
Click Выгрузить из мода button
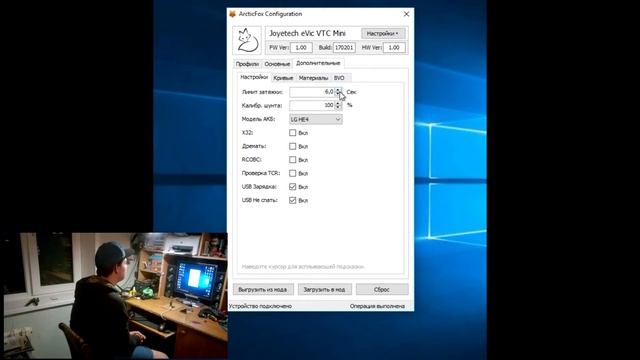tap(263, 289)
